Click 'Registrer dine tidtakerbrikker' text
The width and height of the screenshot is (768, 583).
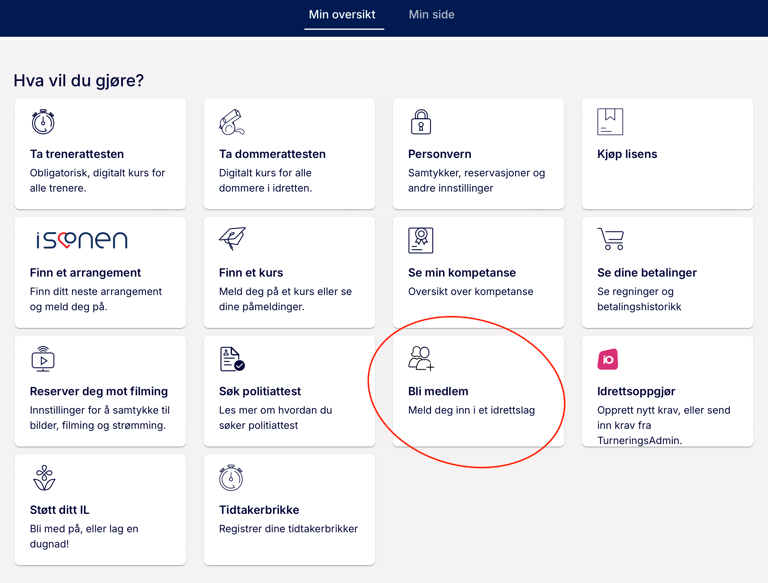tap(288, 529)
